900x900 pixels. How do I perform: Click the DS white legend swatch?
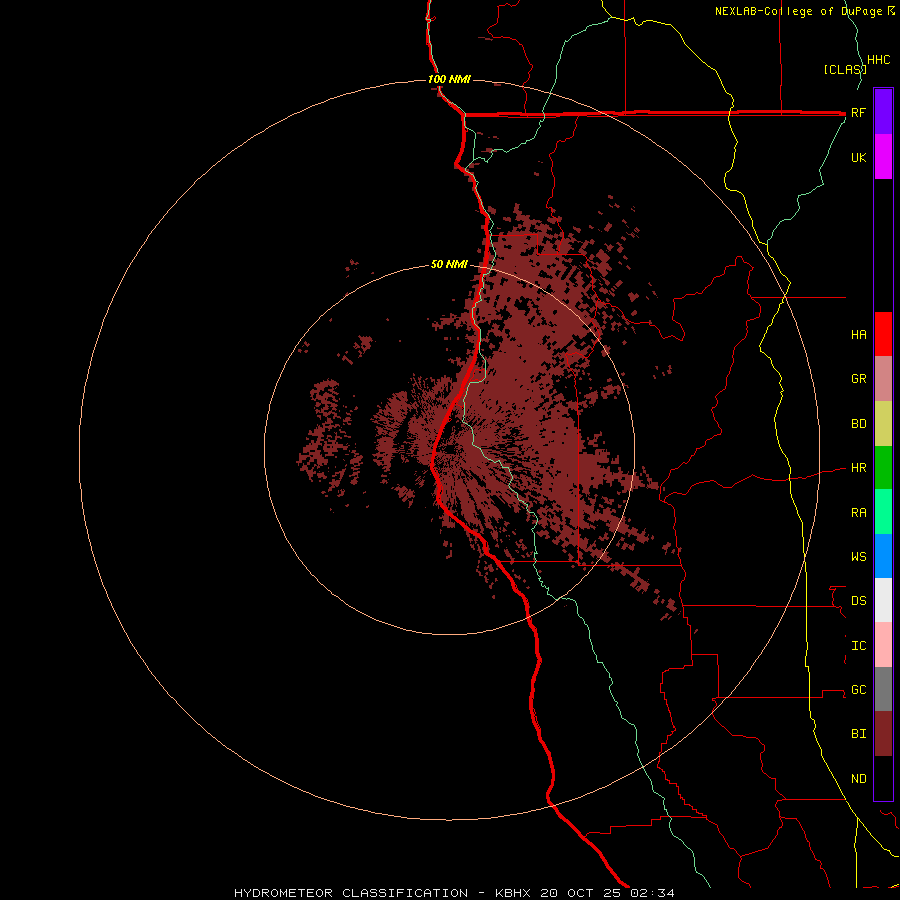click(883, 600)
